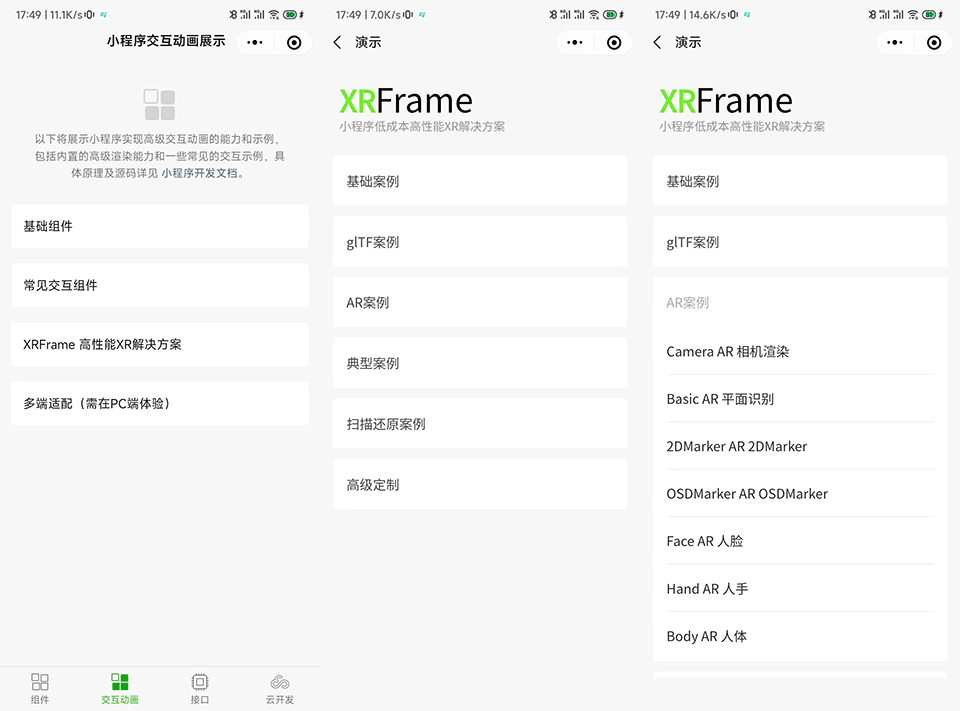Click the Wi-Fi status icon on the middle screen
This screenshot has height=711, width=960.
(x=594, y=15)
